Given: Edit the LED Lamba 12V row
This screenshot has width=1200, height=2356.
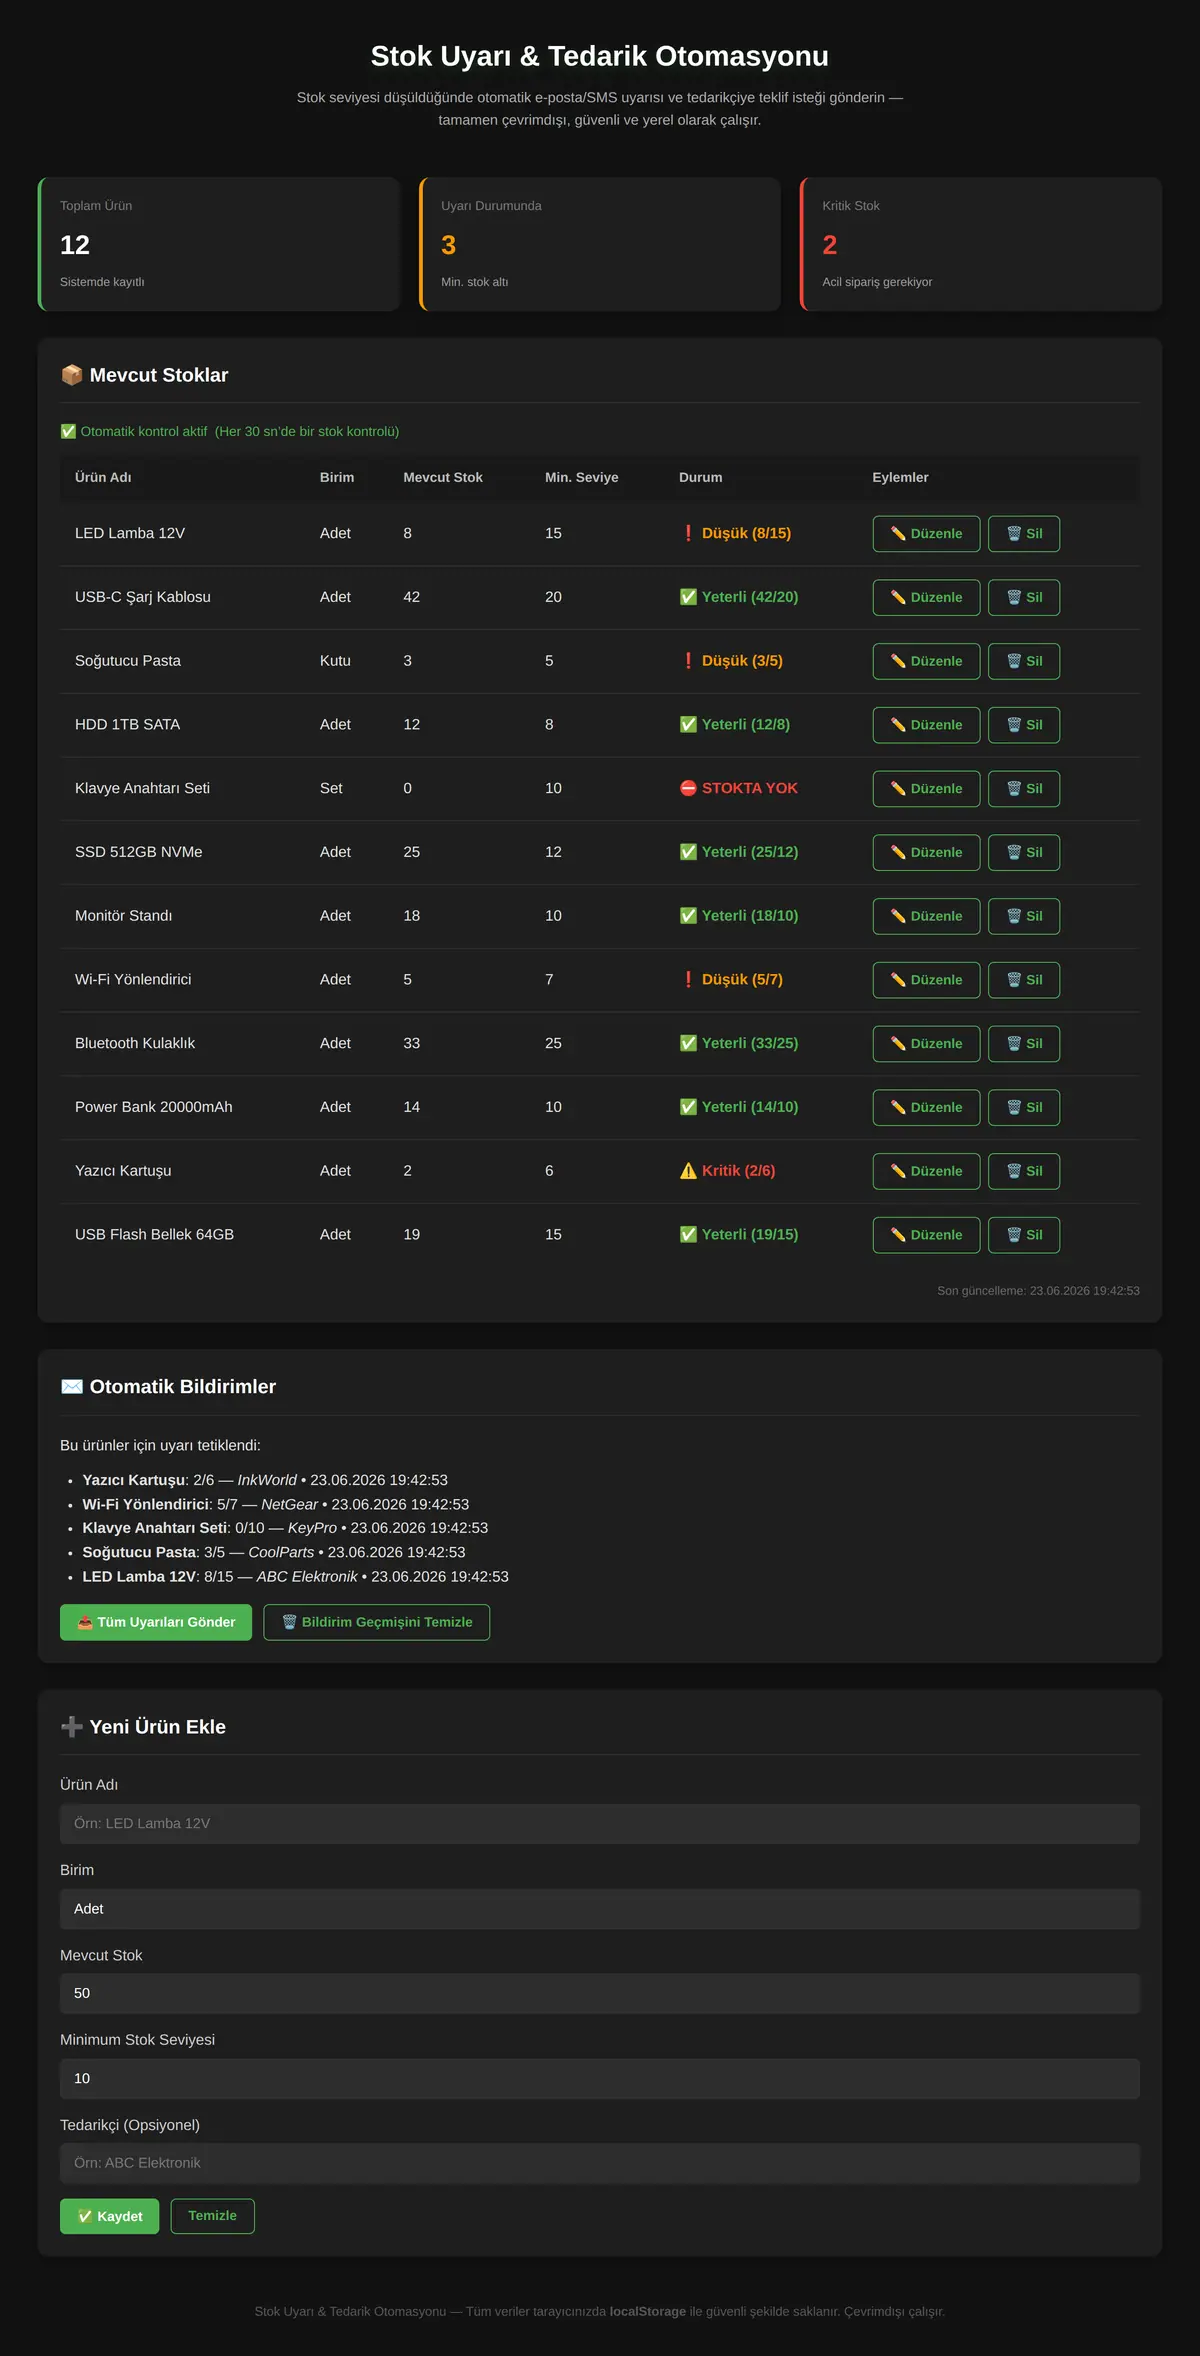Looking at the screenshot, I should pyautogui.click(x=926, y=534).
